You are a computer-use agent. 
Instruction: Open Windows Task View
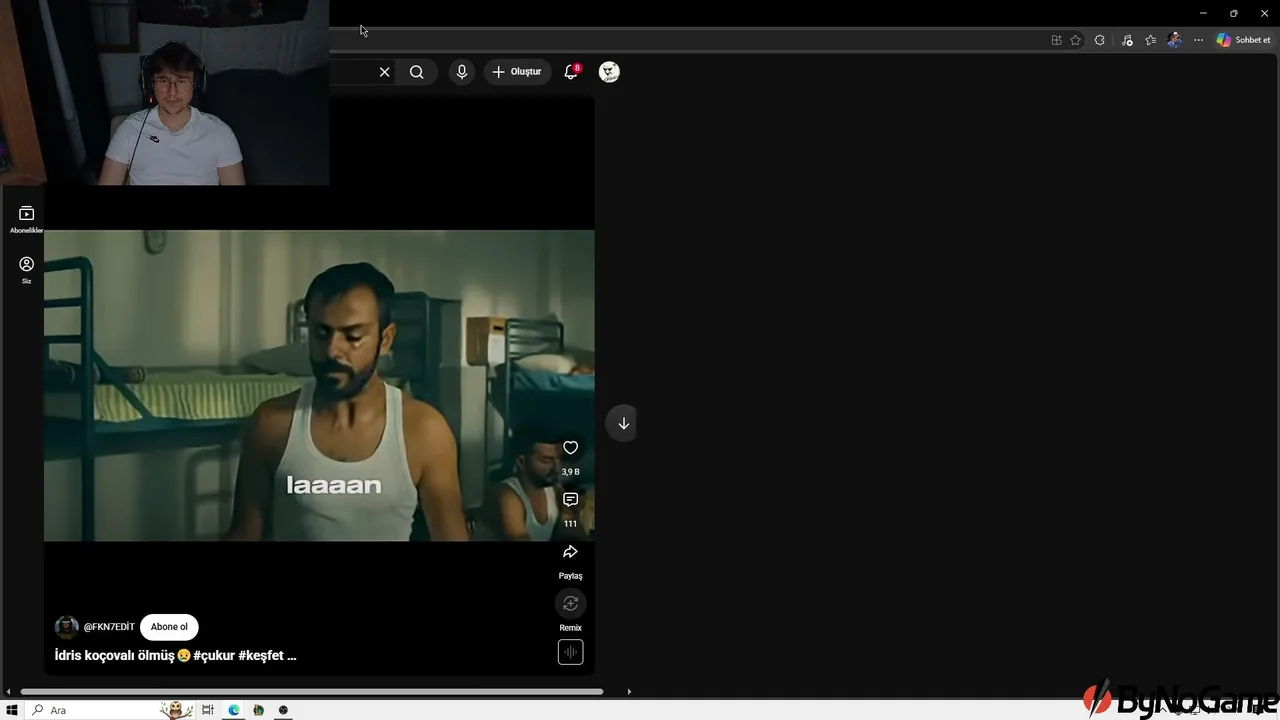(x=208, y=710)
